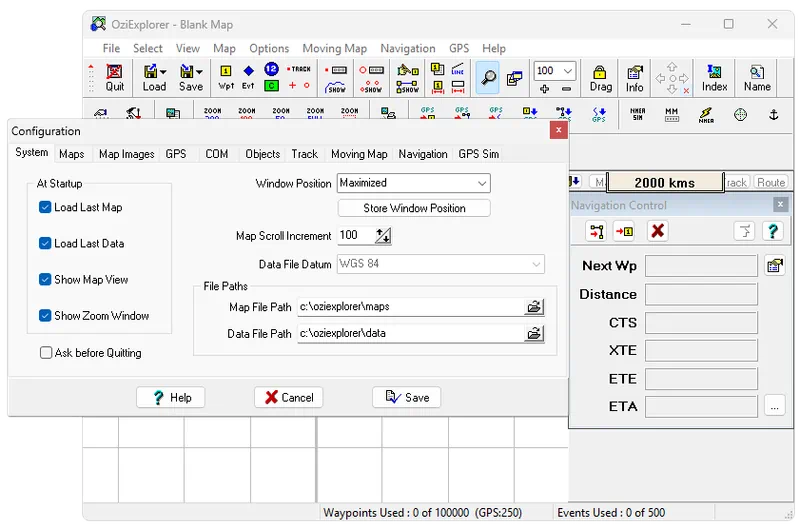800x530 pixels.
Task: Click the green C comment icon
Action: pyautogui.click(x=271, y=86)
